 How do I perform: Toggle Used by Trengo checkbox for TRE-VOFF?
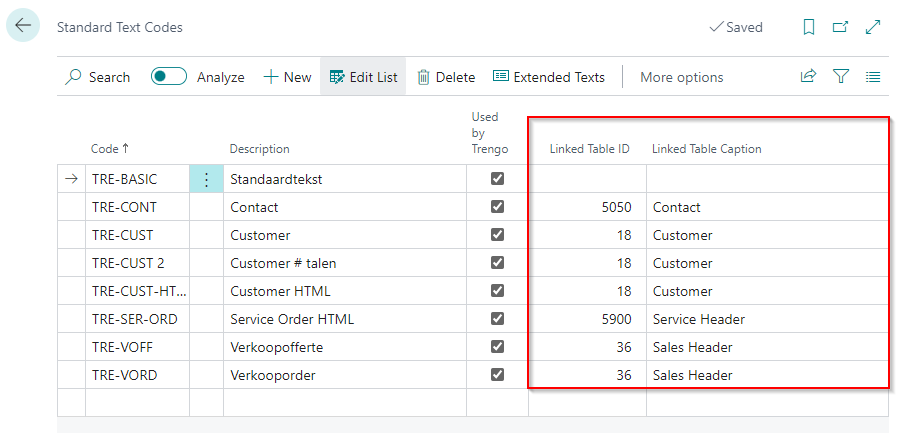tap(497, 347)
